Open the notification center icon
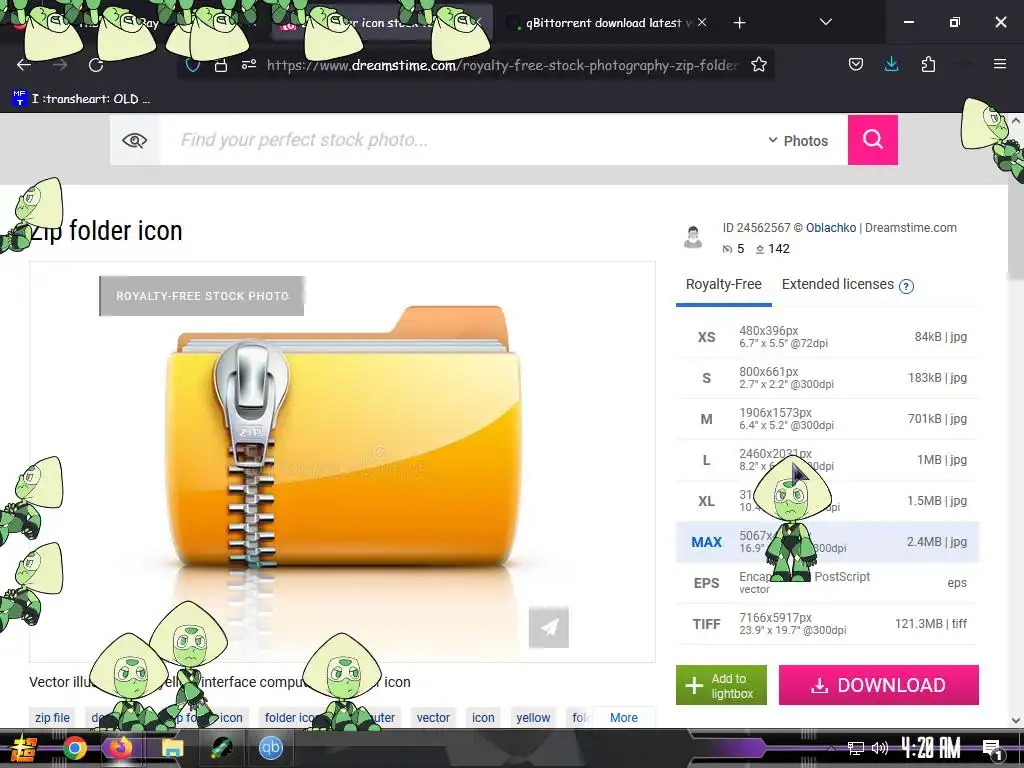Screen dimensions: 1024x768 click(993, 749)
